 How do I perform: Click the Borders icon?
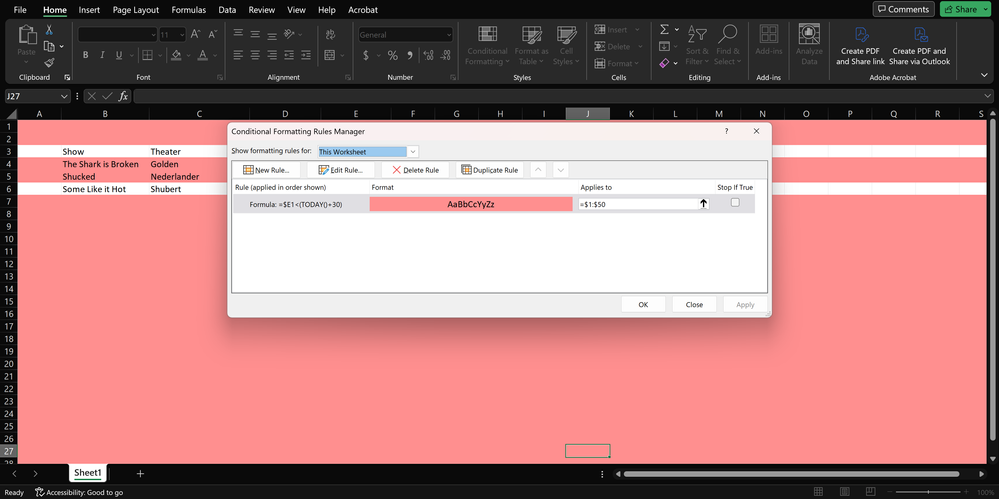(147, 55)
